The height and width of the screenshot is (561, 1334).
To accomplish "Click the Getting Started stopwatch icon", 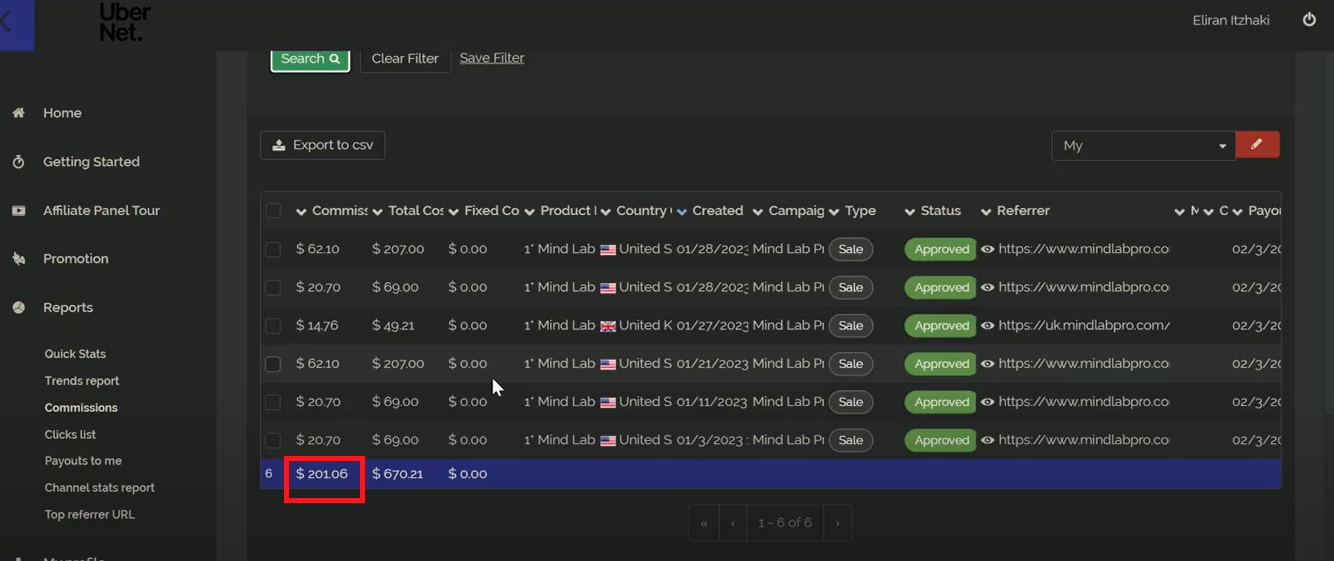I will 18,162.
